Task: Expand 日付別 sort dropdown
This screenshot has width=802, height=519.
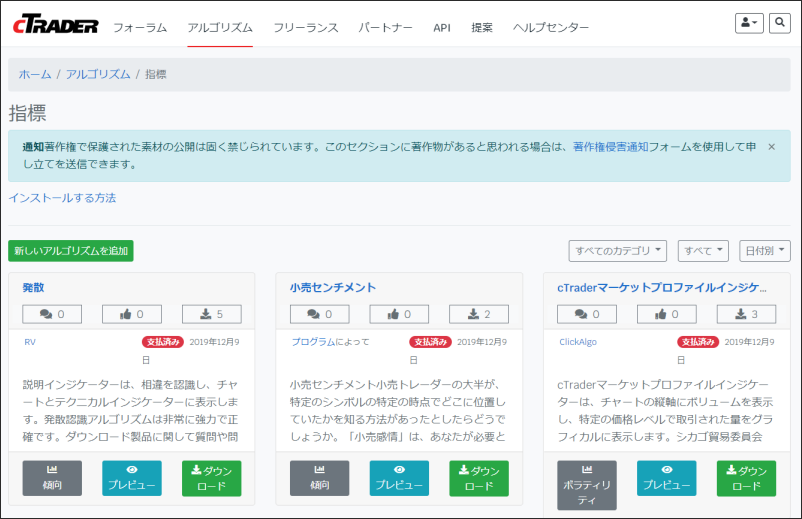Action: (x=765, y=251)
